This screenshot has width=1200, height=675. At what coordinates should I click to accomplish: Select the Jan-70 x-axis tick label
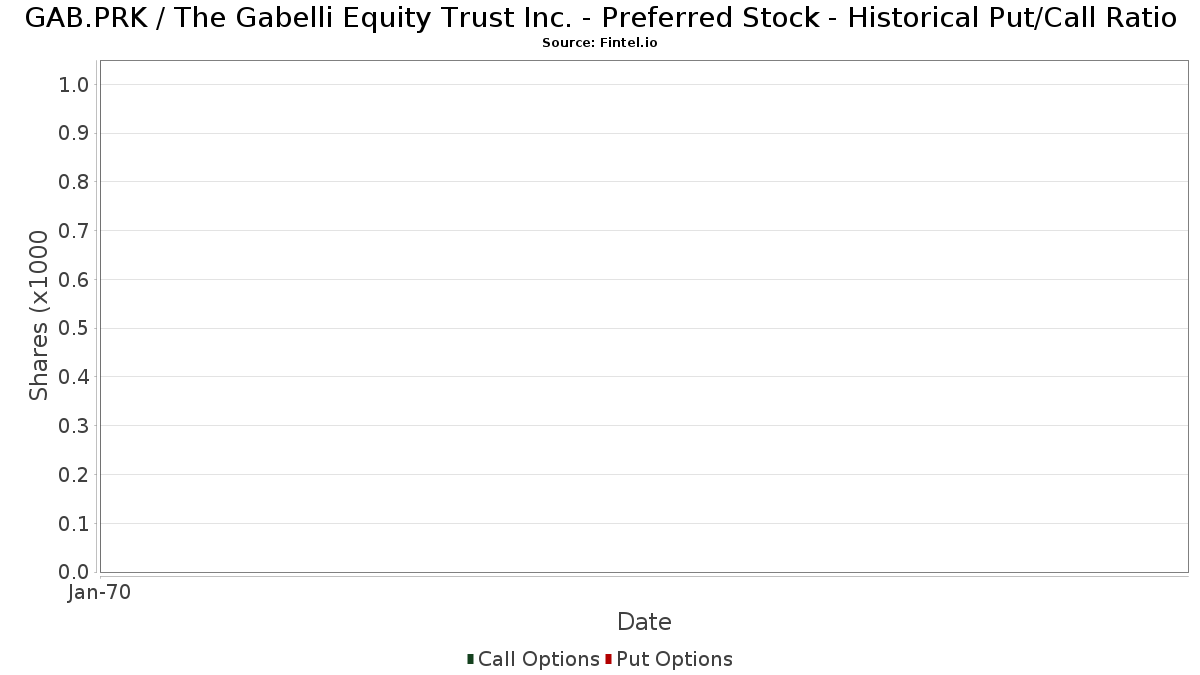(x=99, y=593)
